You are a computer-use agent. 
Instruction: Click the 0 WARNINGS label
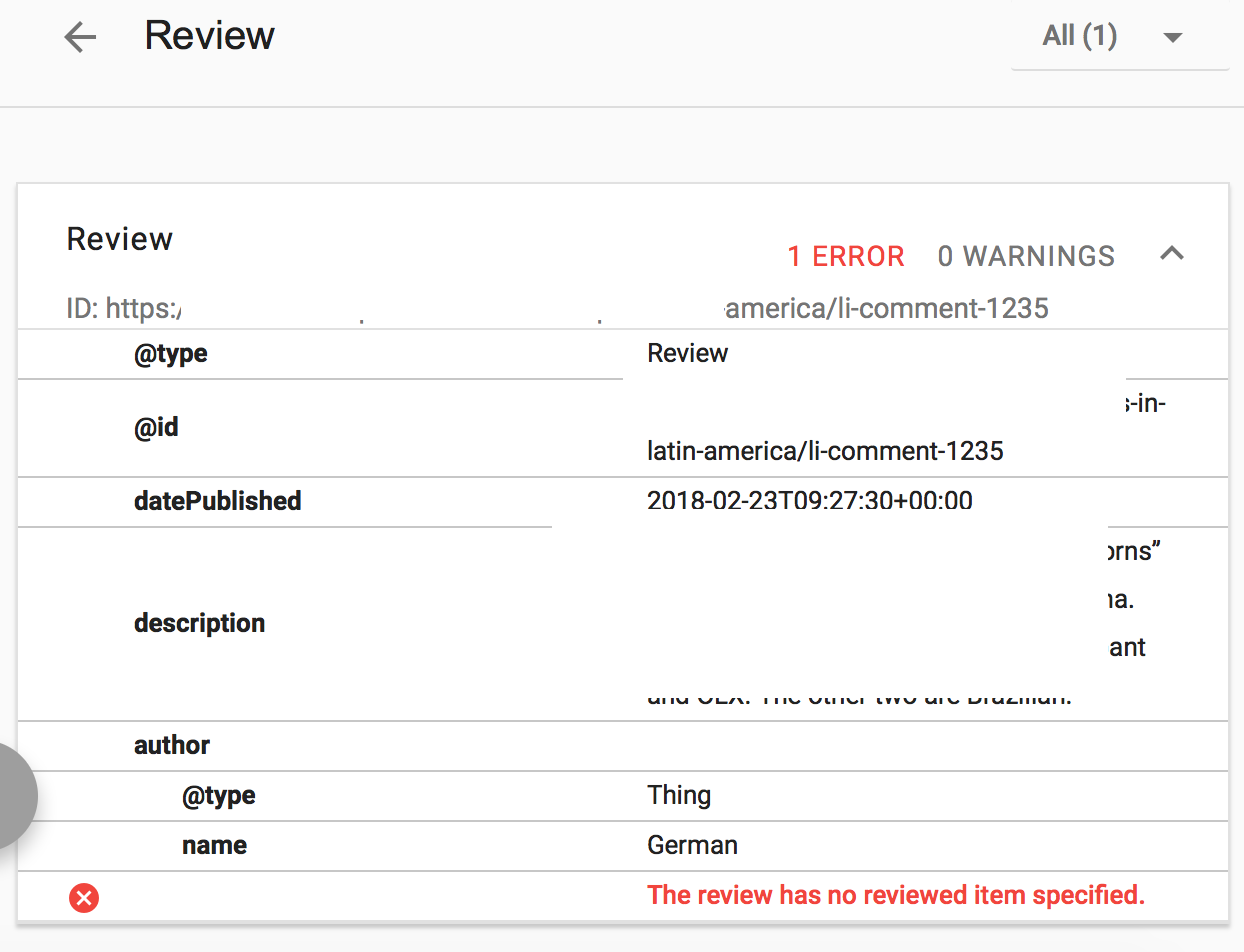(1026, 256)
